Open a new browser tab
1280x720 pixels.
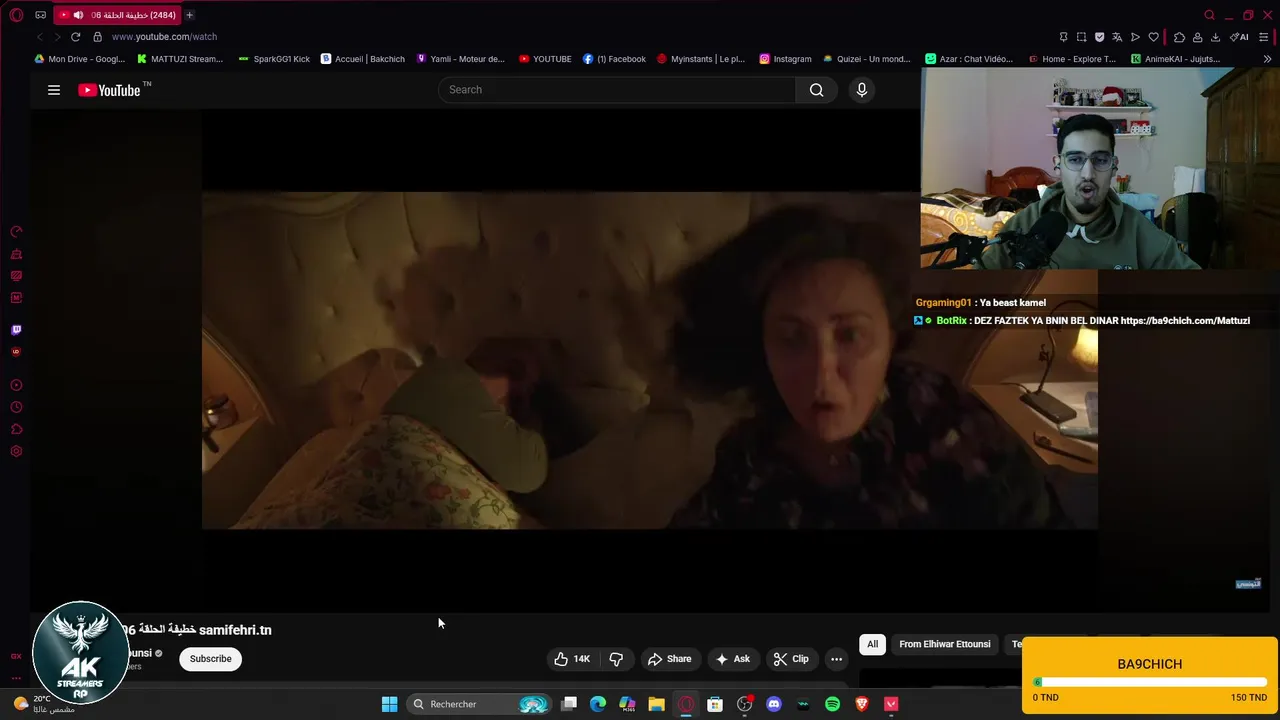point(189,15)
